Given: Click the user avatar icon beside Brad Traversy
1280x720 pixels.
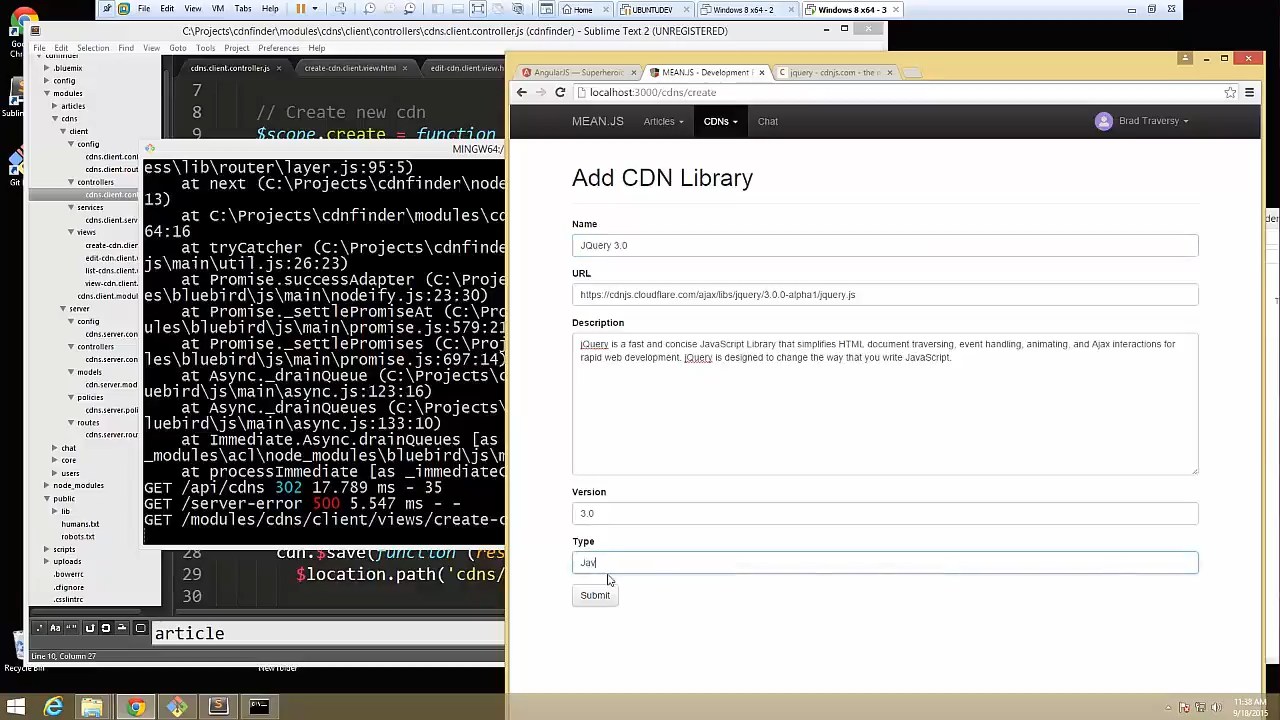Looking at the screenshot, I should pyautogui.click(x=1104, y=121).
